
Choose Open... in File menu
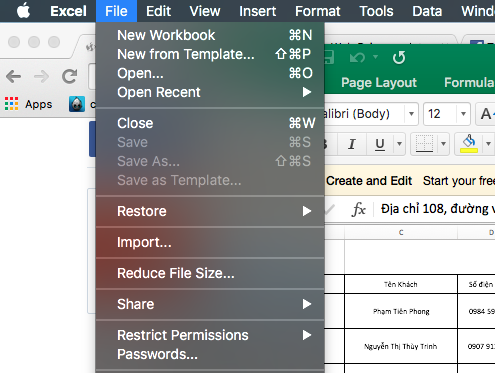pos(210,73)
